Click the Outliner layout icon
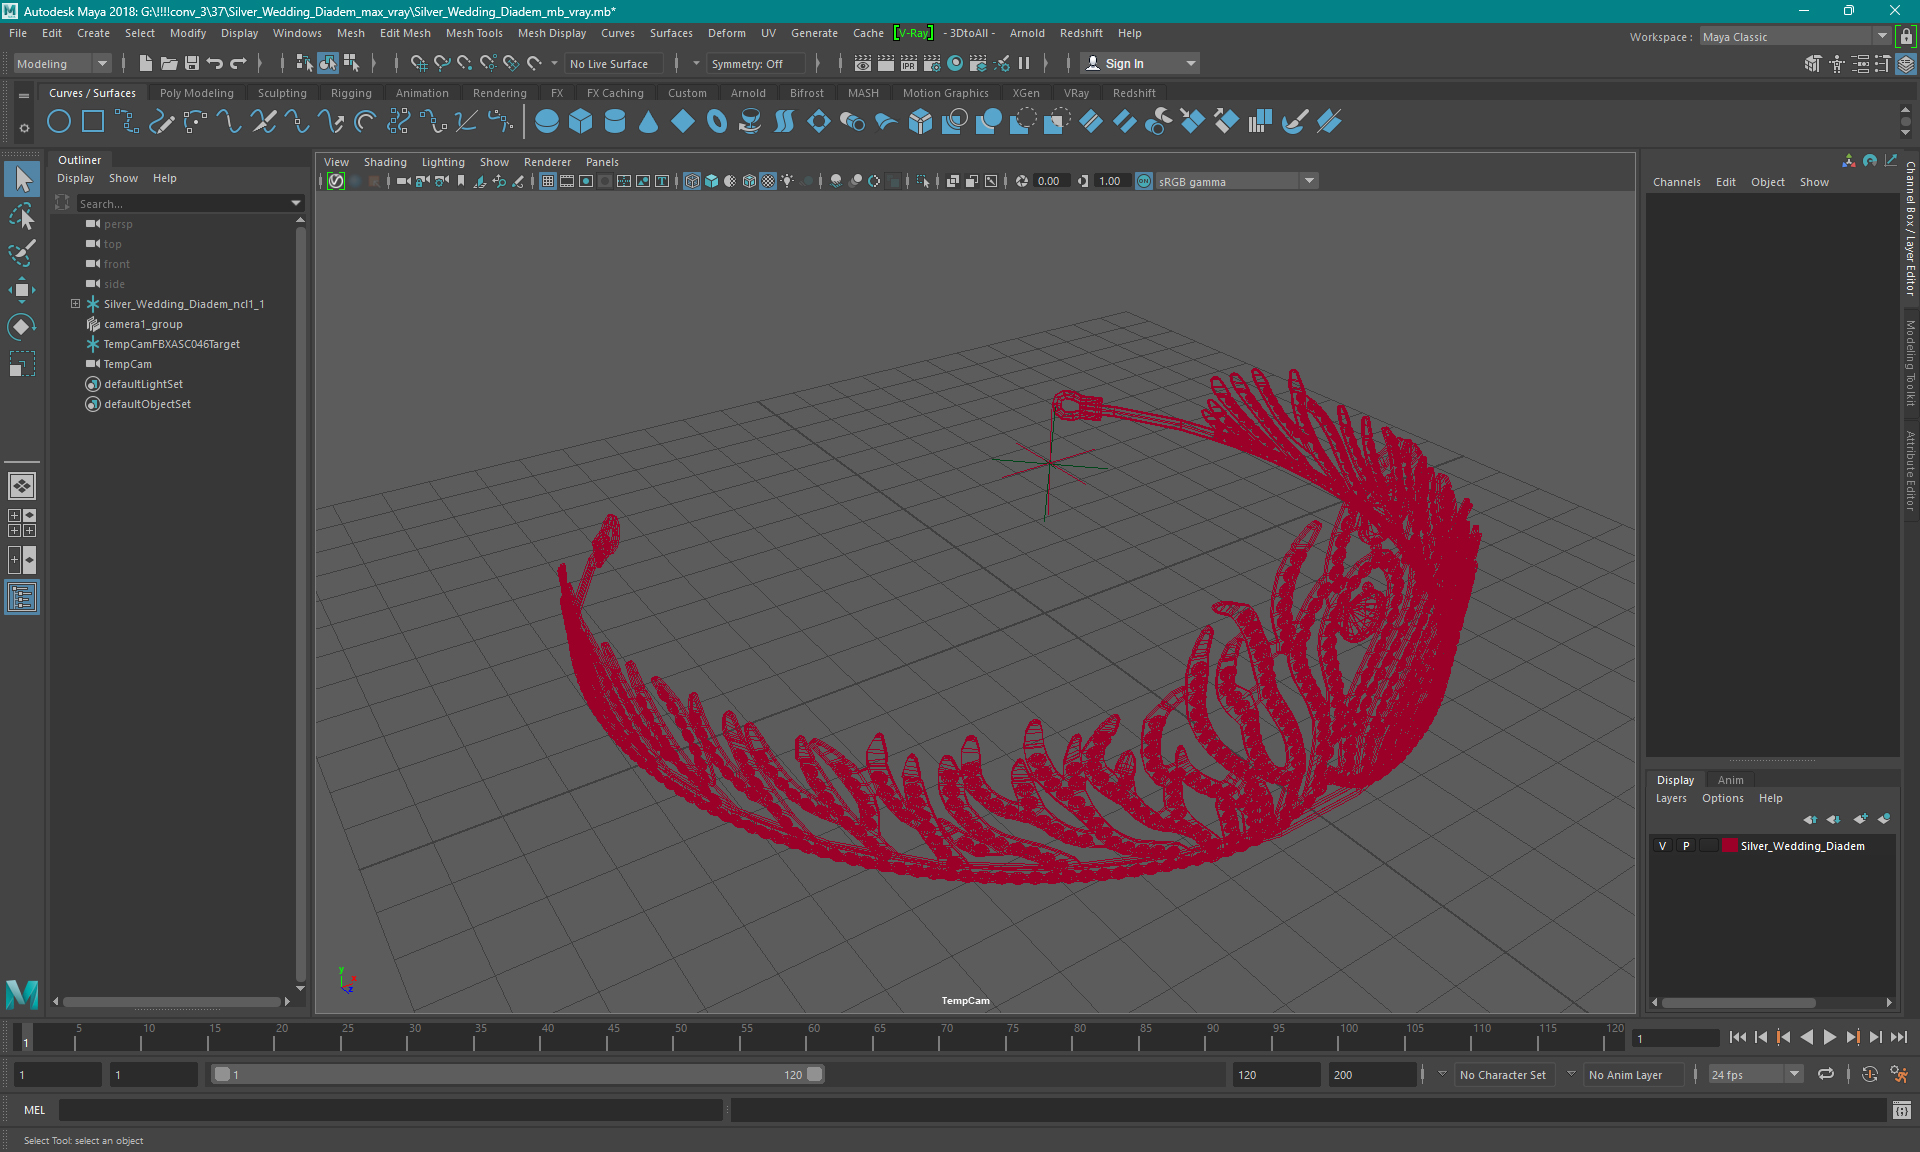1920x1152 pixels. (x=22, y=598)
